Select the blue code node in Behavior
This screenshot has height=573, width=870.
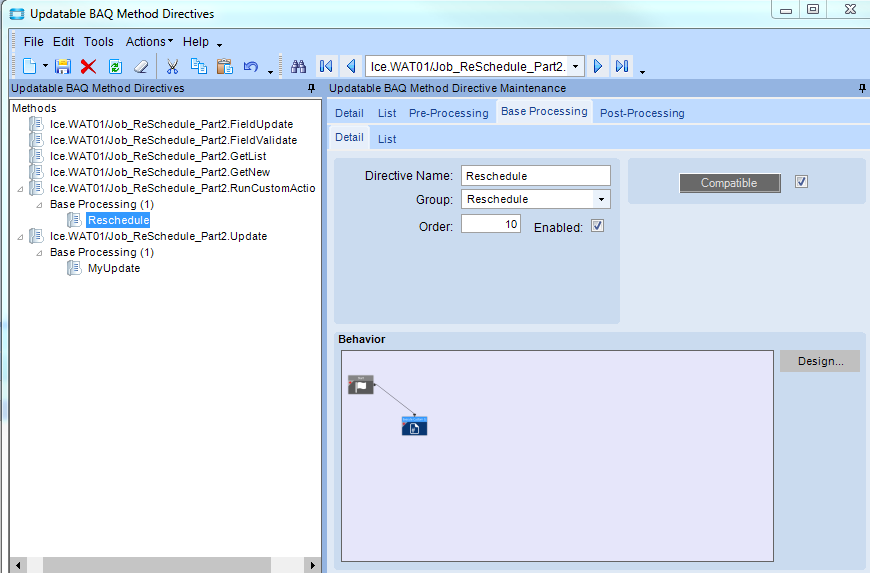tap(414, 426)
